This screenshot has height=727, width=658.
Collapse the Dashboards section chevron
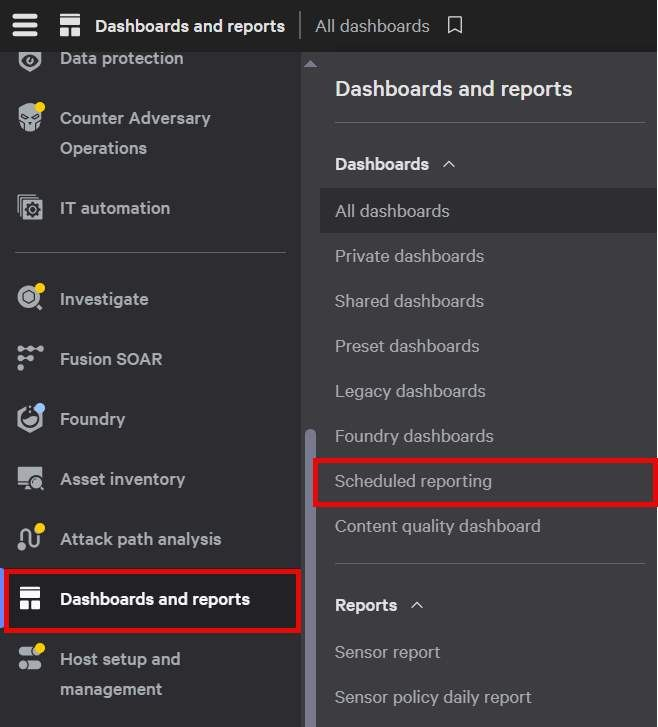click(449, 164)
